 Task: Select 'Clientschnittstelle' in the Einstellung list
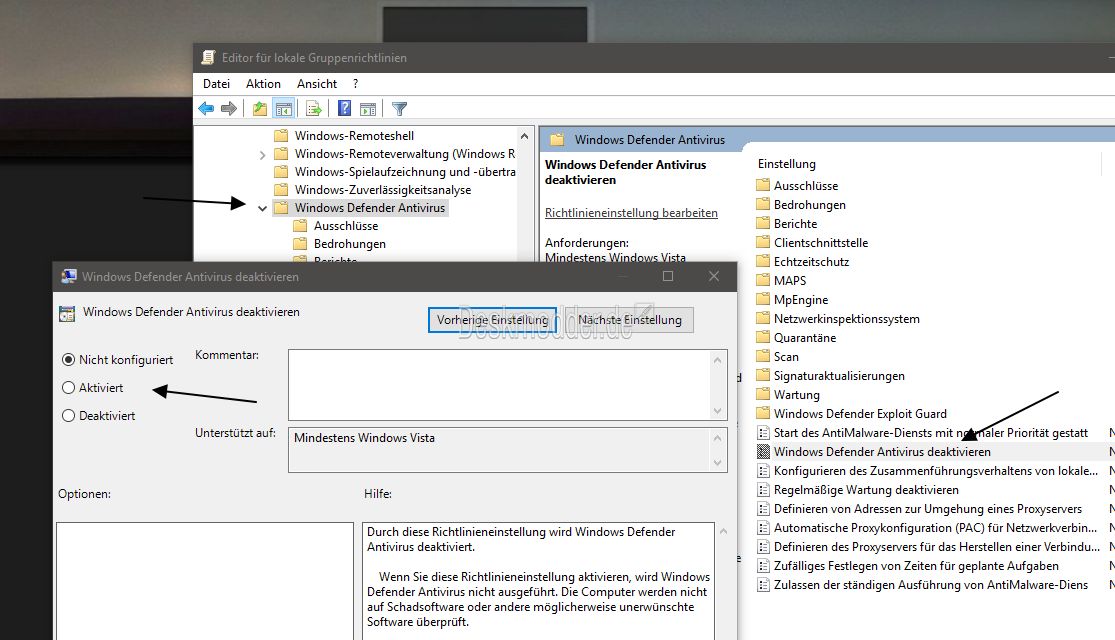coord(821,242)
